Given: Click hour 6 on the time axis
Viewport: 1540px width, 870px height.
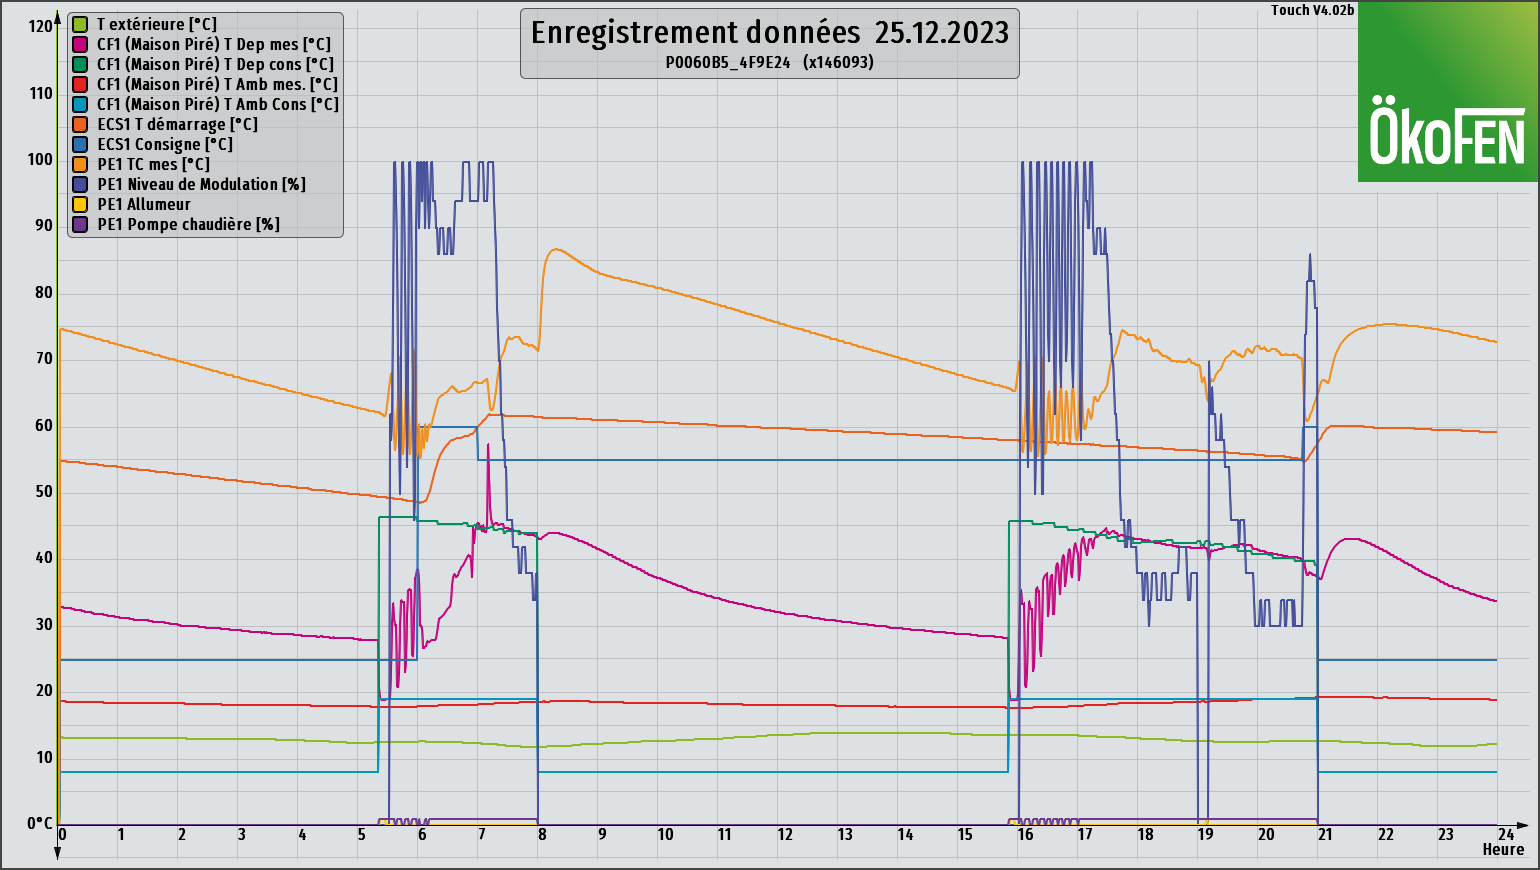Looking at the screenshot, I should coord(422,834).
